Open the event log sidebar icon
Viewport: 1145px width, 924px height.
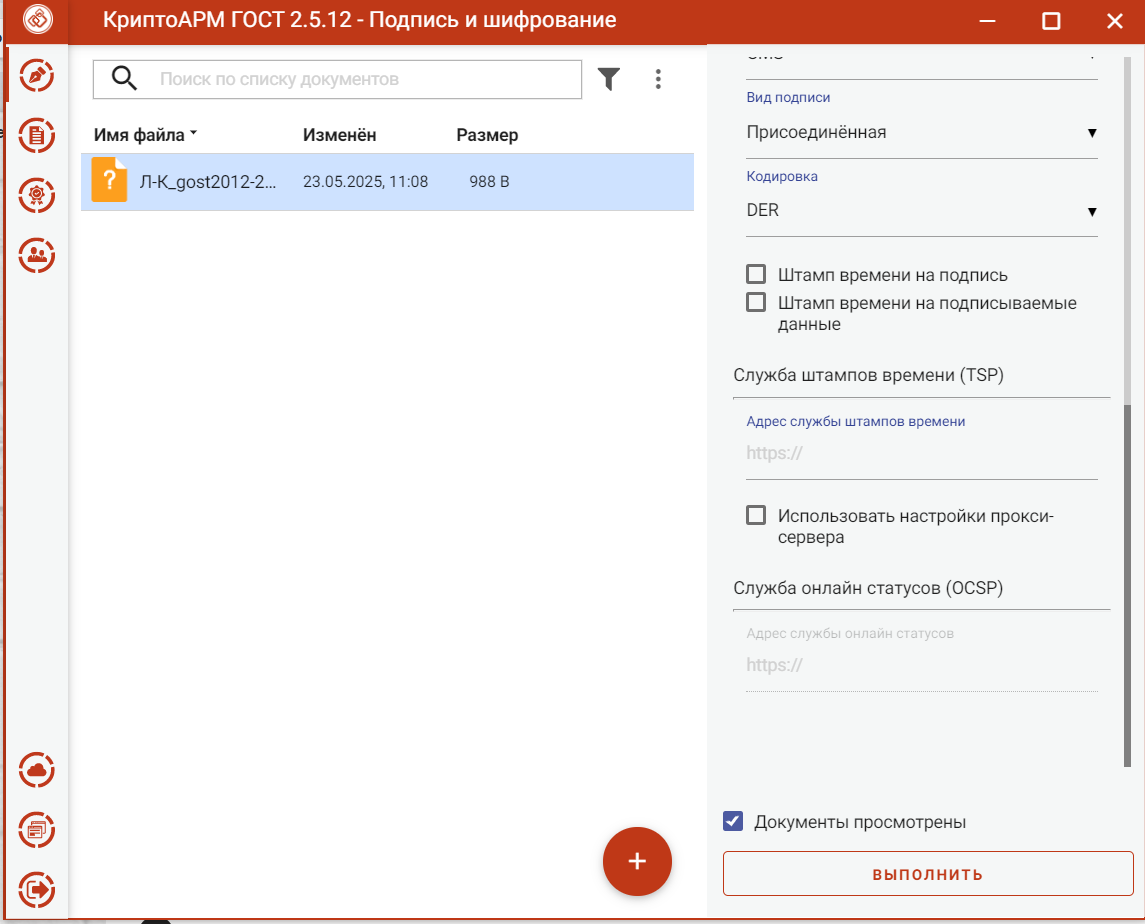pyautogui.click(x=37, y=830)
